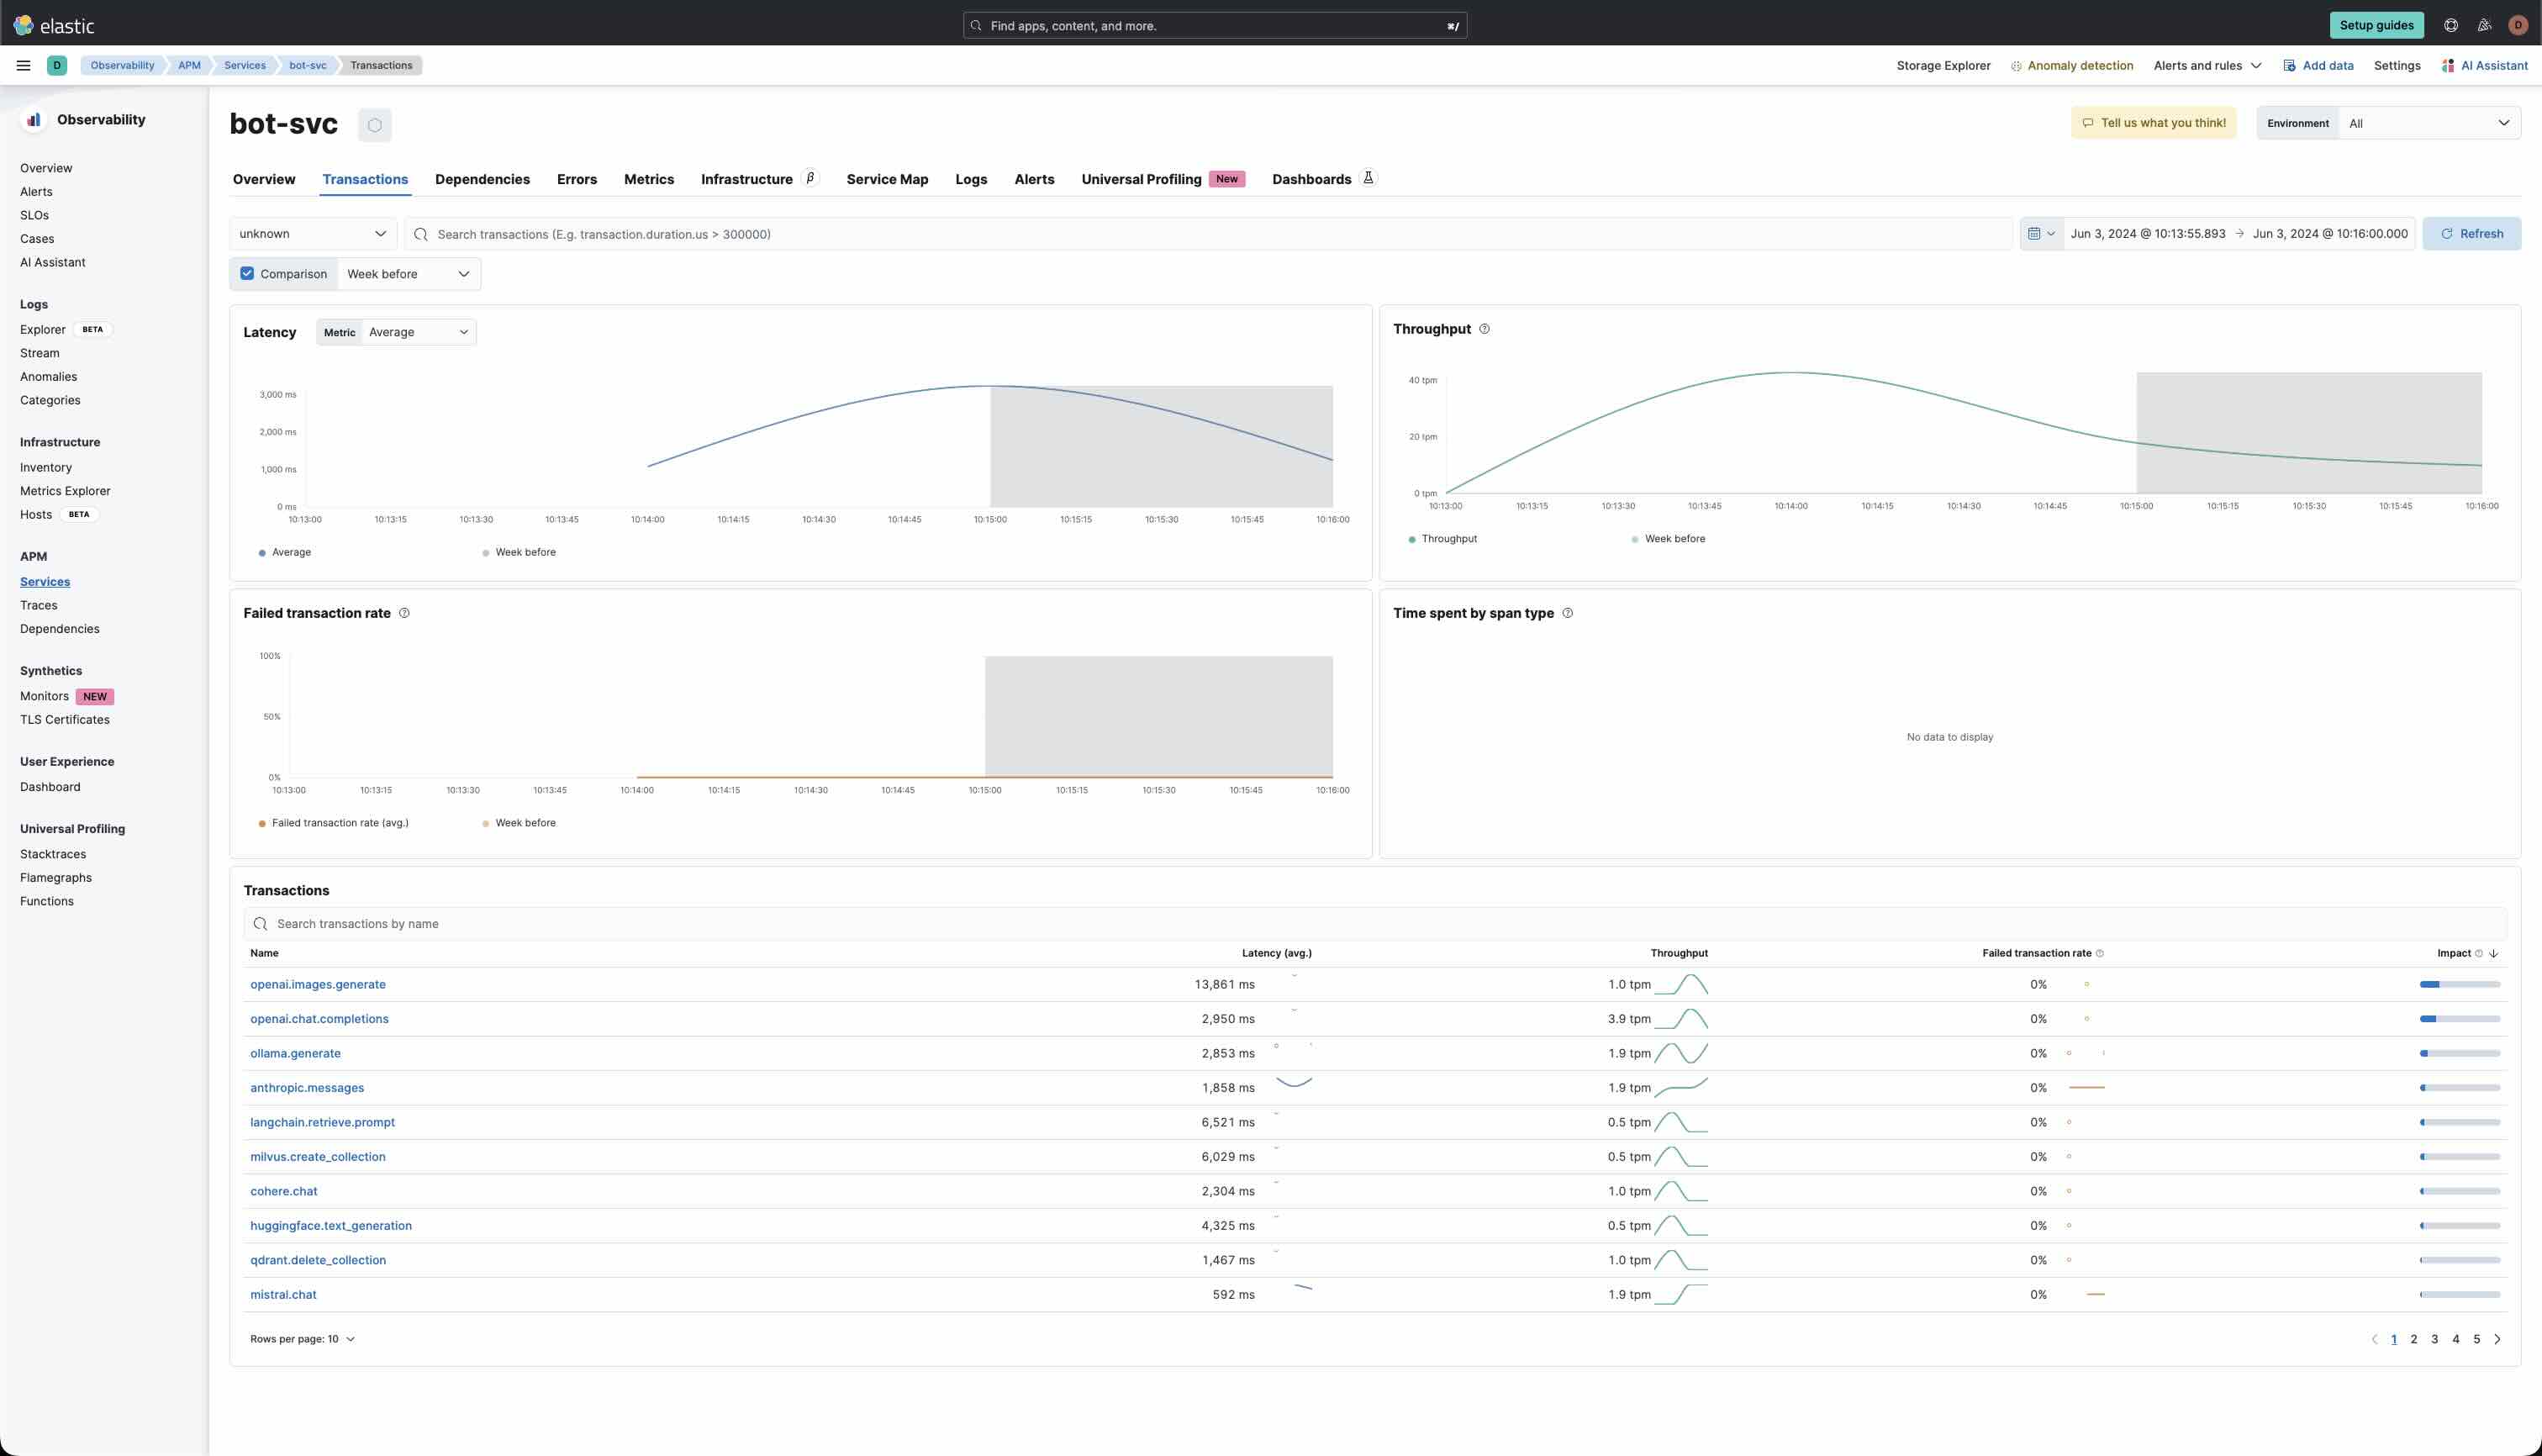Click Failed transaction rate info icon
Screen dimensions: 2542x1456
point(404,613)
